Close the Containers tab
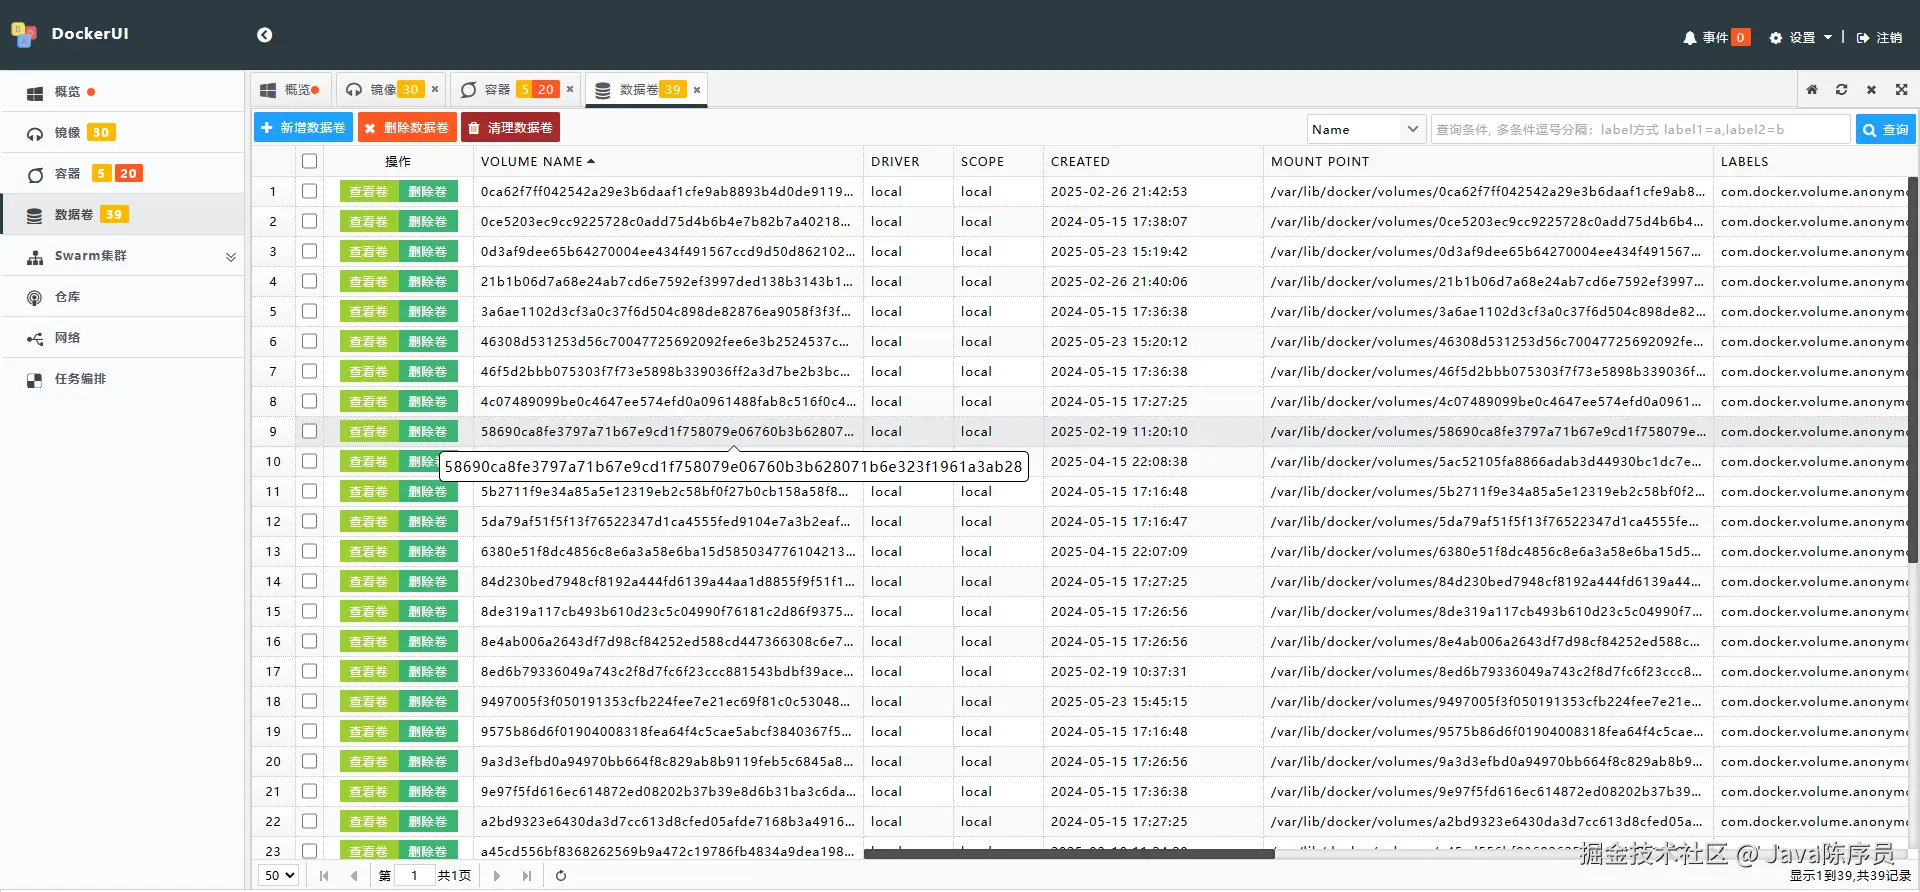This screenshot has width=1920, height=892. [570, 89]
